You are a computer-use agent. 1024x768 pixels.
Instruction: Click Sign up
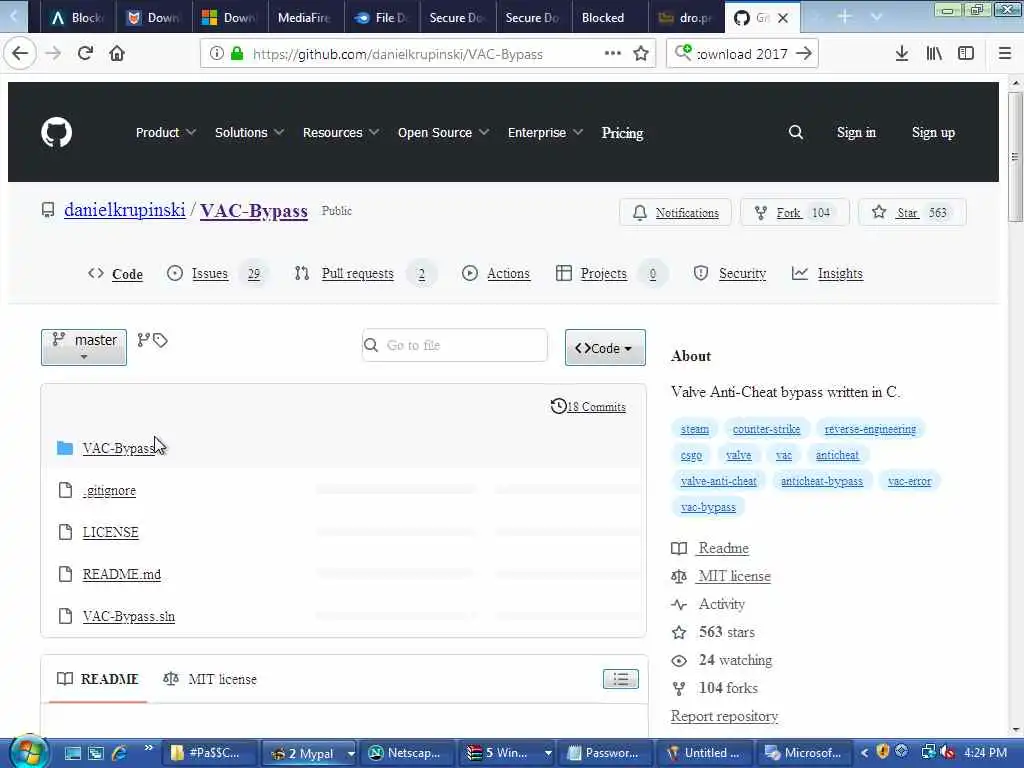click(x=933, y=133)
